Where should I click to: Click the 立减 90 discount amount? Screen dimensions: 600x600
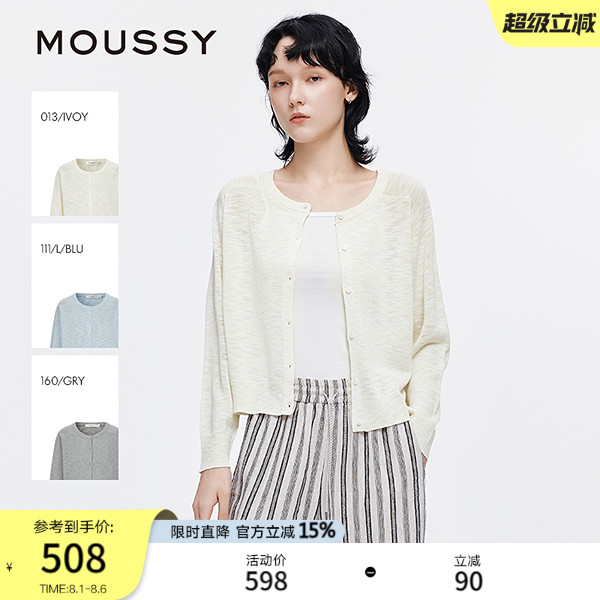click(468, 573)
